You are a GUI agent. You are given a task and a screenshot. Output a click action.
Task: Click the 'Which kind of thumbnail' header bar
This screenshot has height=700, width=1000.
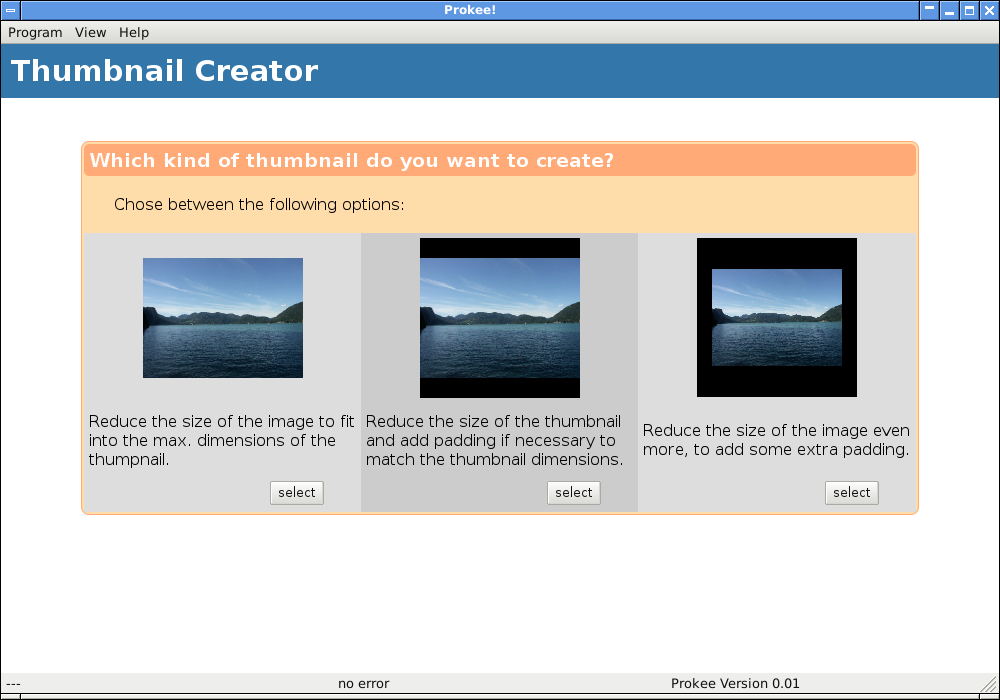[x=500, y=160]
